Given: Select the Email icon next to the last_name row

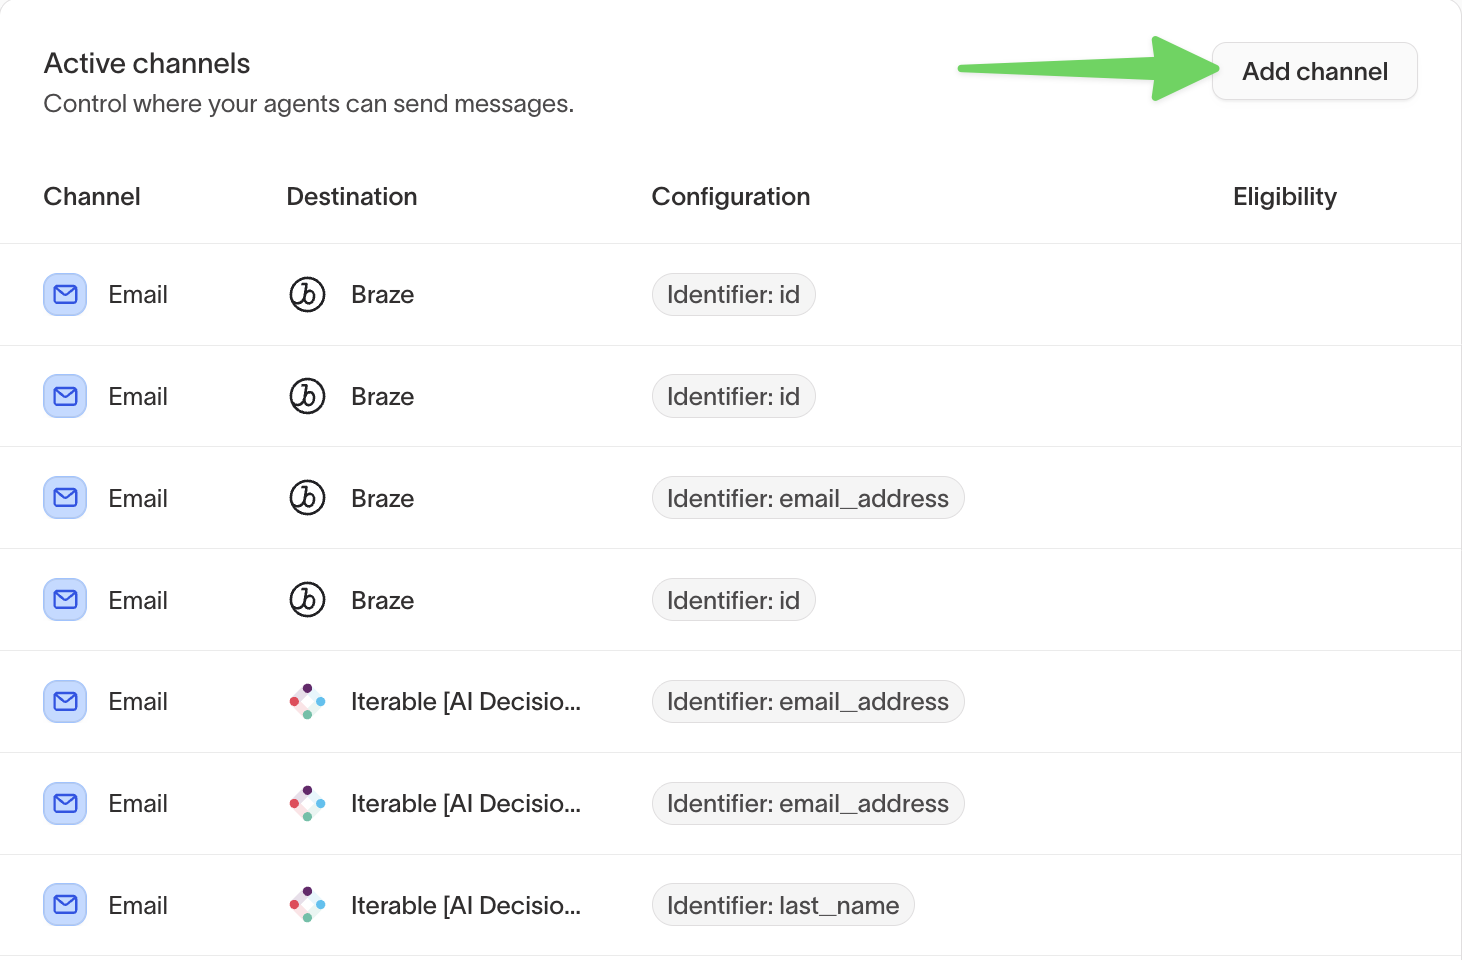Looking at the screenshot, I should click(x=64, y=904).
